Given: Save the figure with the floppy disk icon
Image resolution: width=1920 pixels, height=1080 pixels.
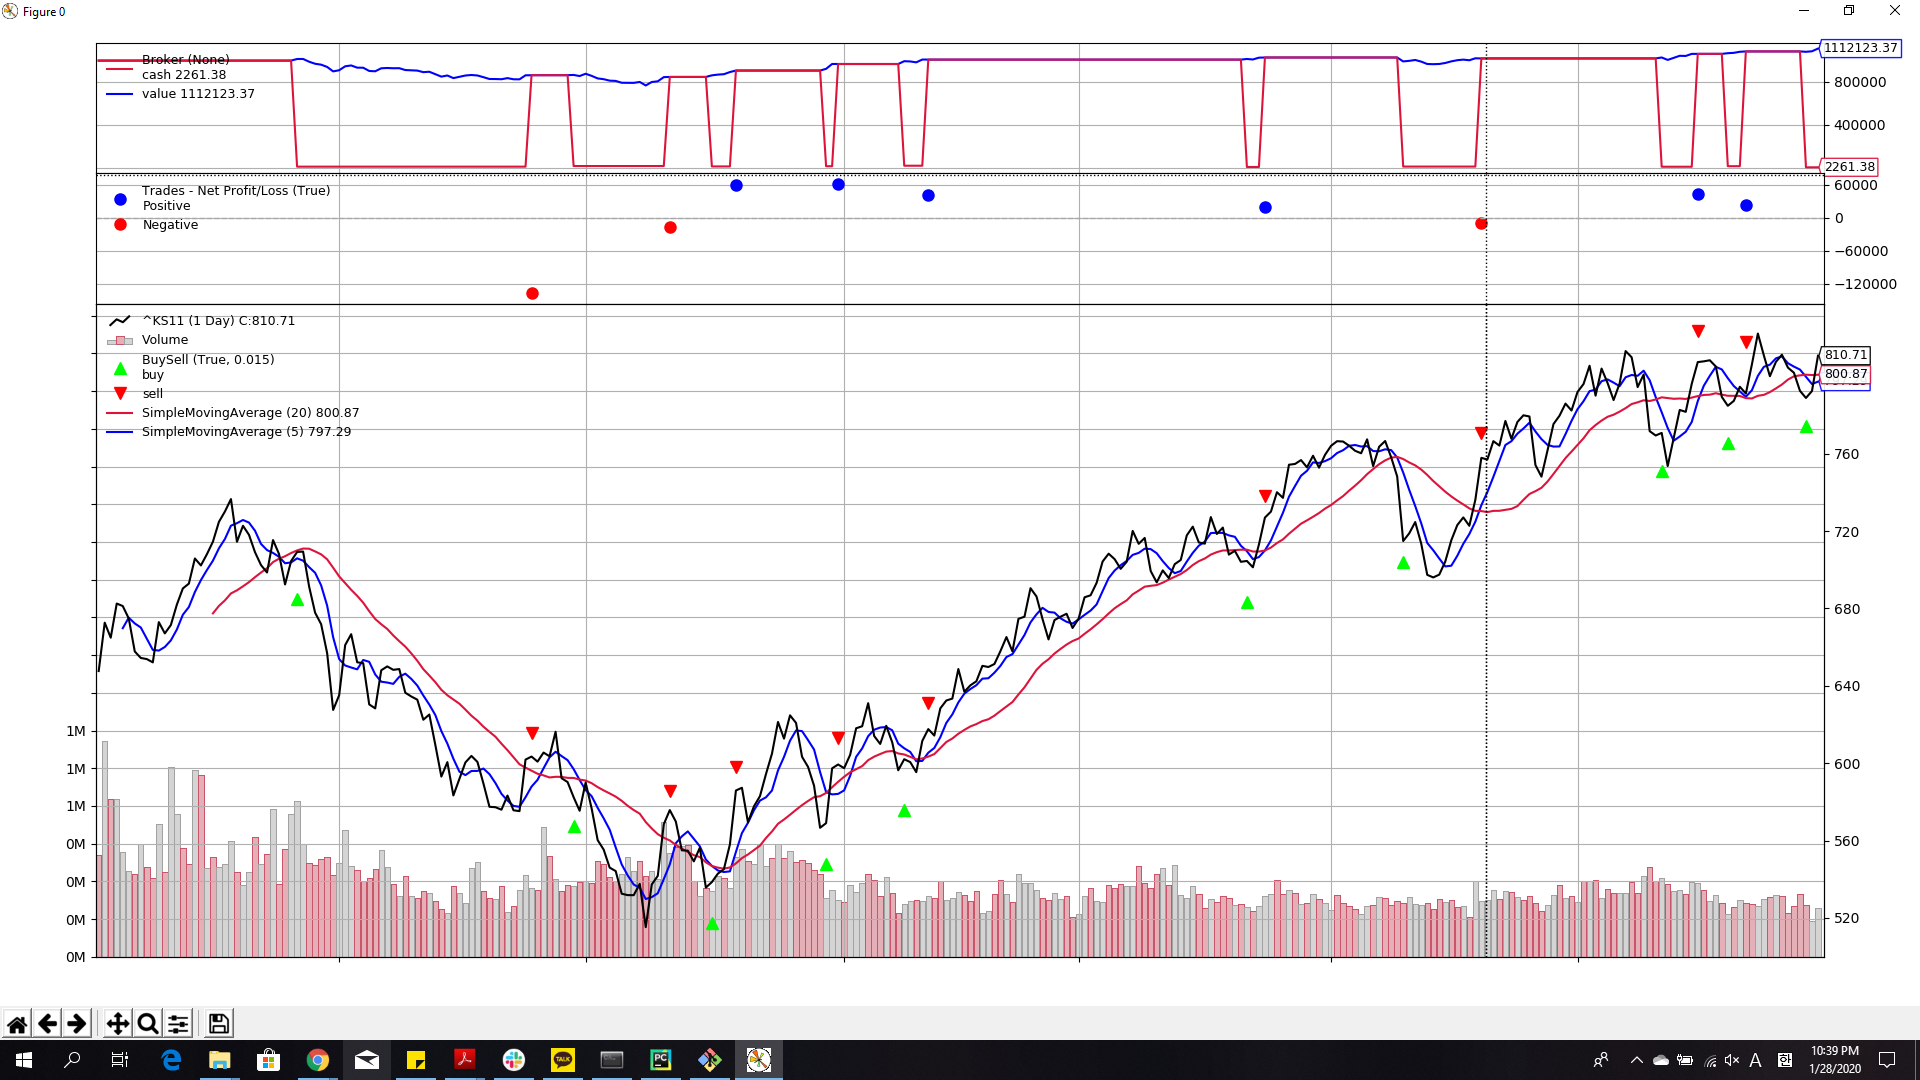Looking at the screenshot, I should point(218,1023).
